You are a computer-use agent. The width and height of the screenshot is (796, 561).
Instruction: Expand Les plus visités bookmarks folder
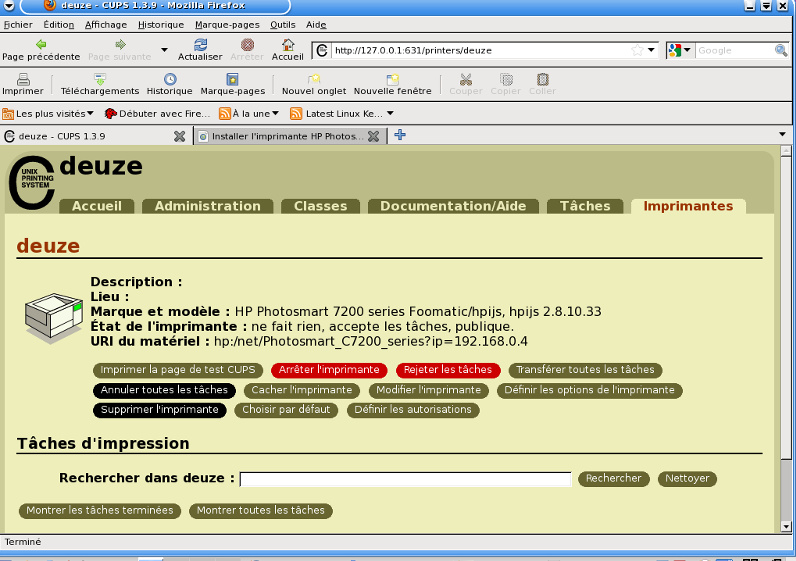[48, 114]
